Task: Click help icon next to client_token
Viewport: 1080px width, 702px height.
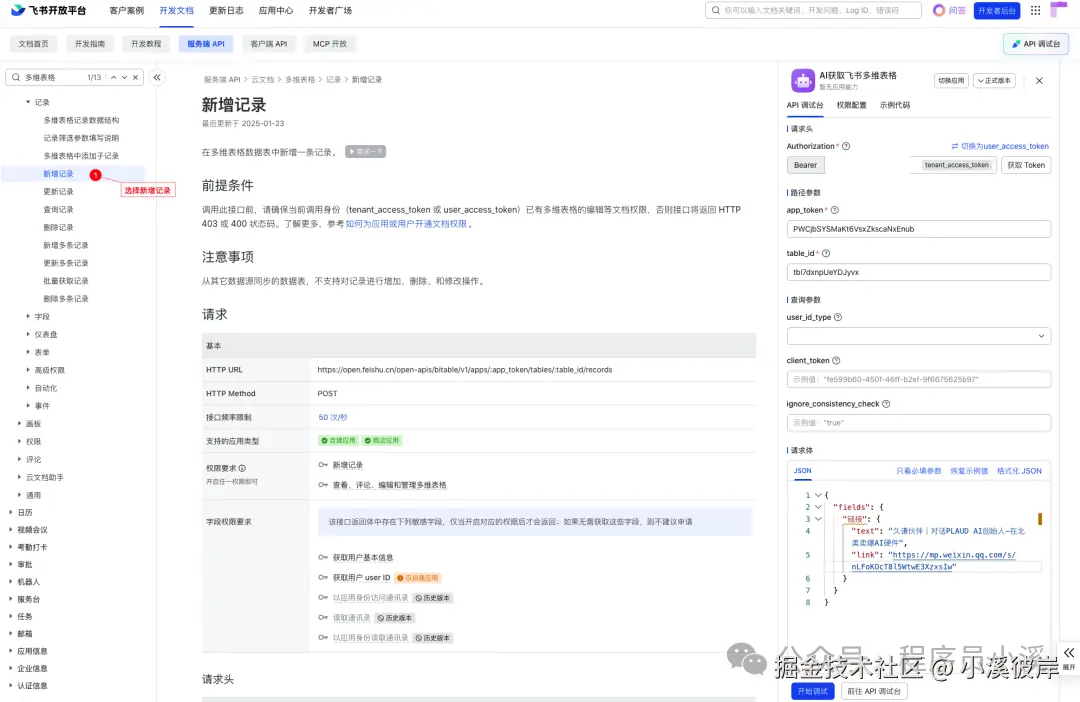Action: 835,361
